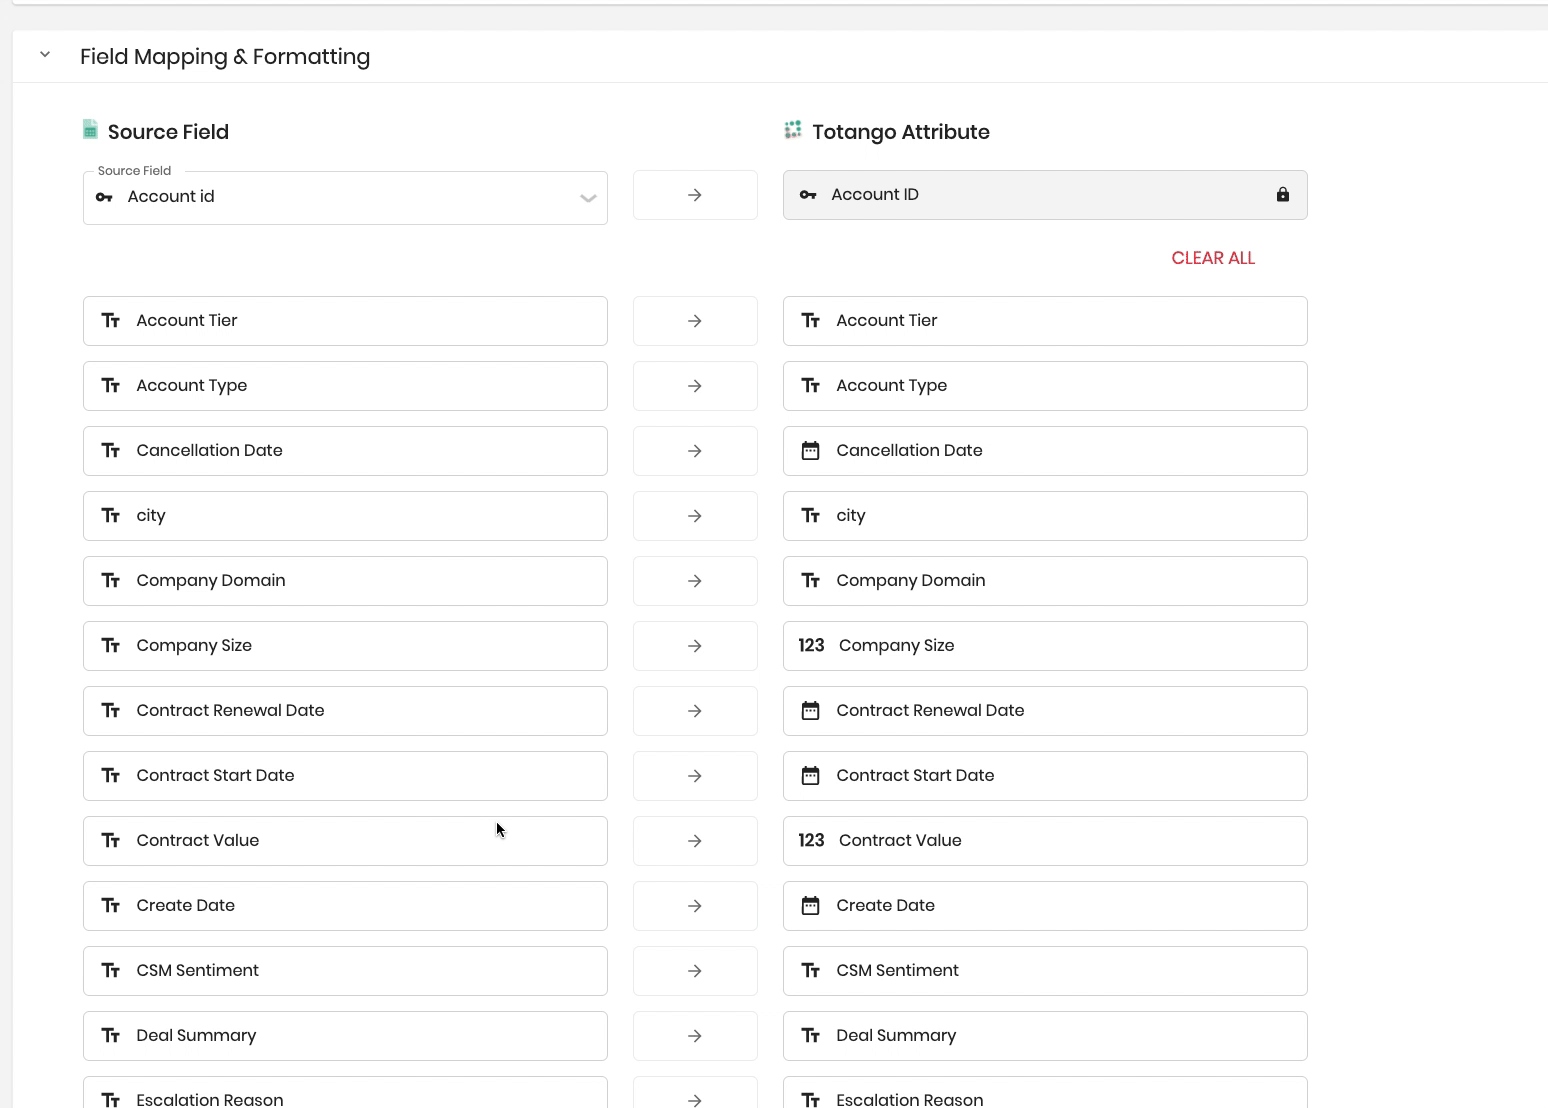The image size is (1548, 1108).
Task: Collapse the Field Mapping & Formatting section
Action: coord(45,55)
